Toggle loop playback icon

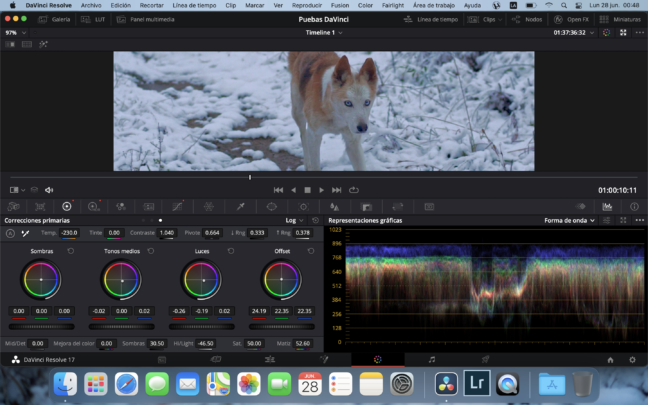pyautogui.click(x=354, y=189)
